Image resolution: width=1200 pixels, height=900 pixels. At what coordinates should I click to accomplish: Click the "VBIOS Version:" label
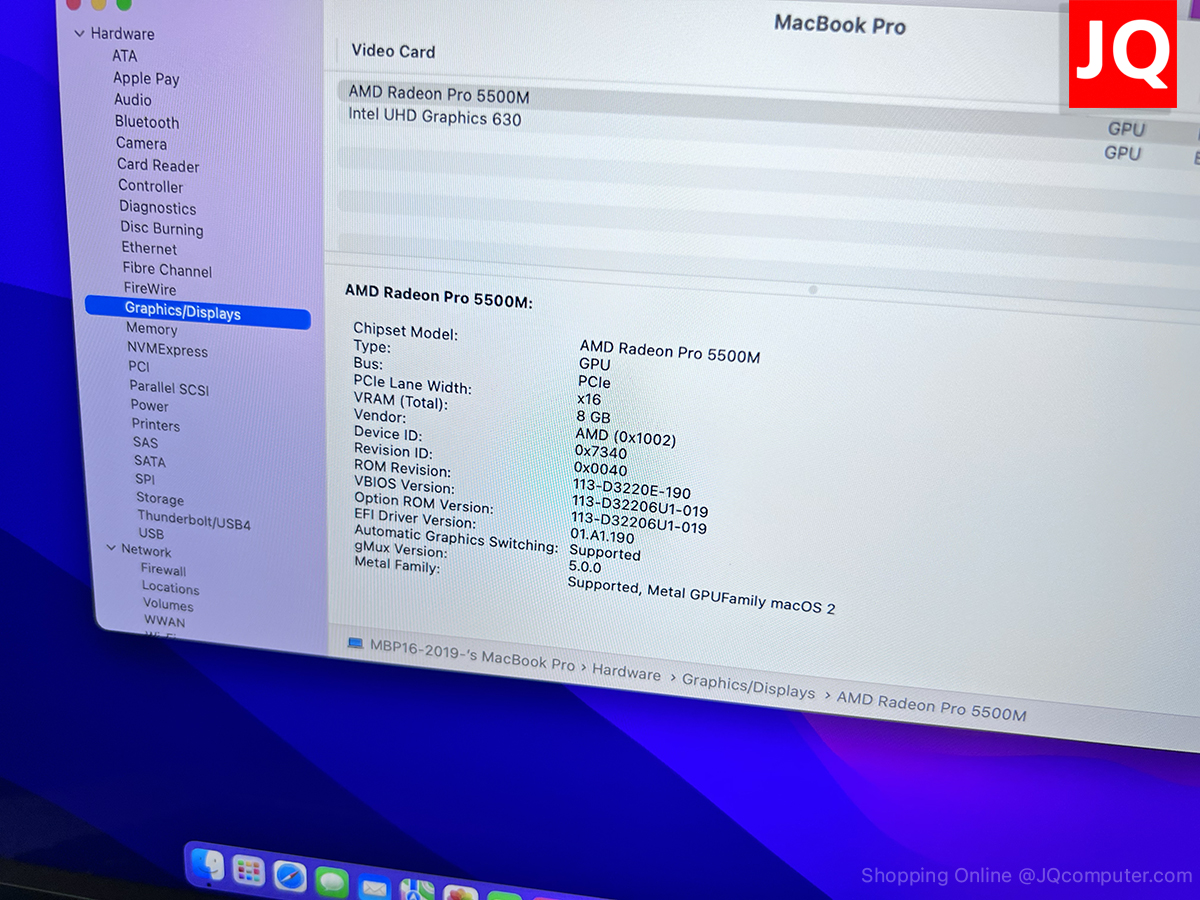[x=404, y=485]
